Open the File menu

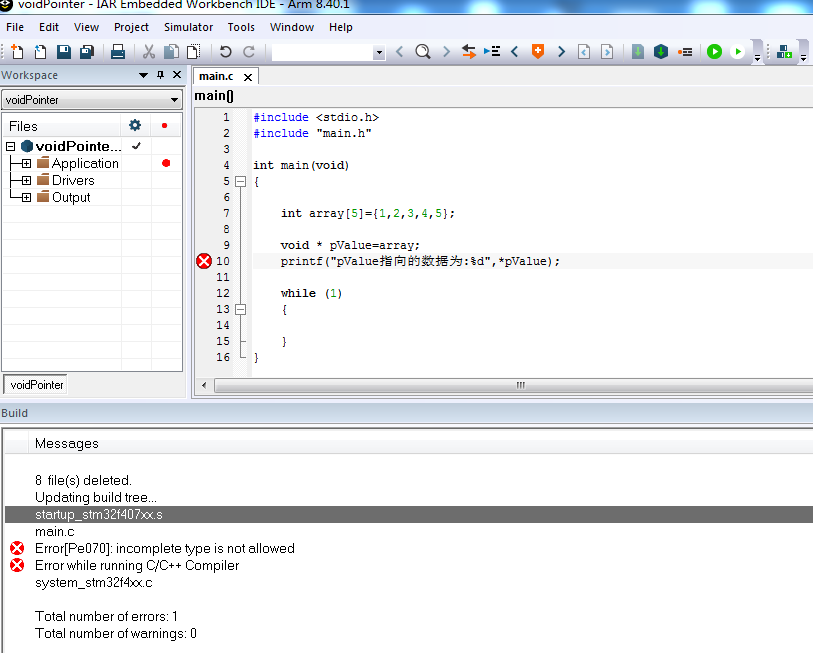pyautogui.click(x=15, y=27)
